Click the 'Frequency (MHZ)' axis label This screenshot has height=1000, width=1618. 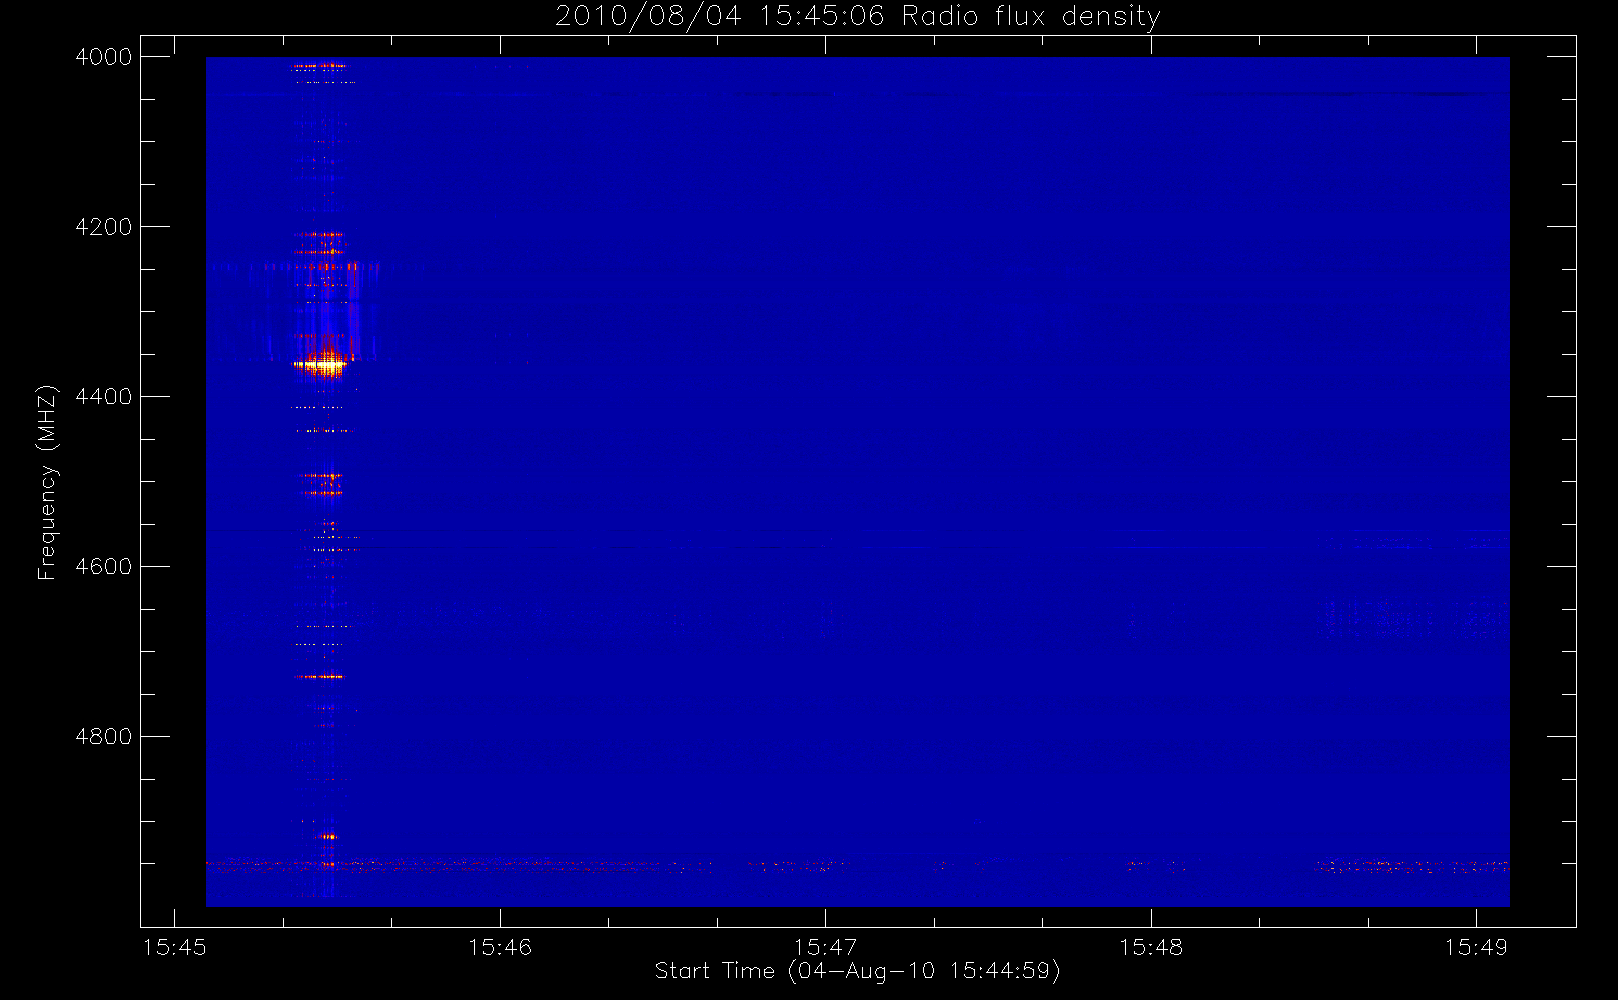(47, 482)
